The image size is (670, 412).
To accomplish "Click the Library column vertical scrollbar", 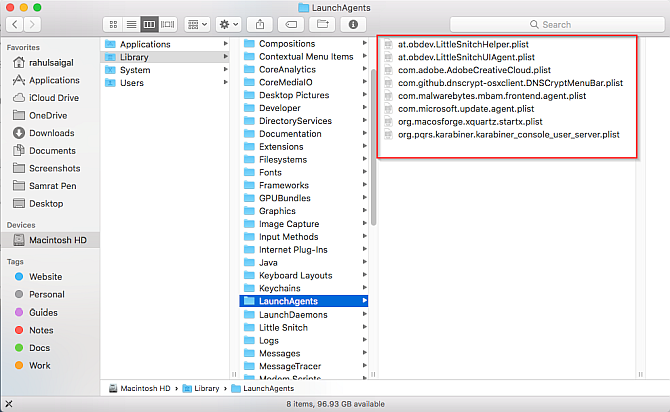I will (373, 147).
